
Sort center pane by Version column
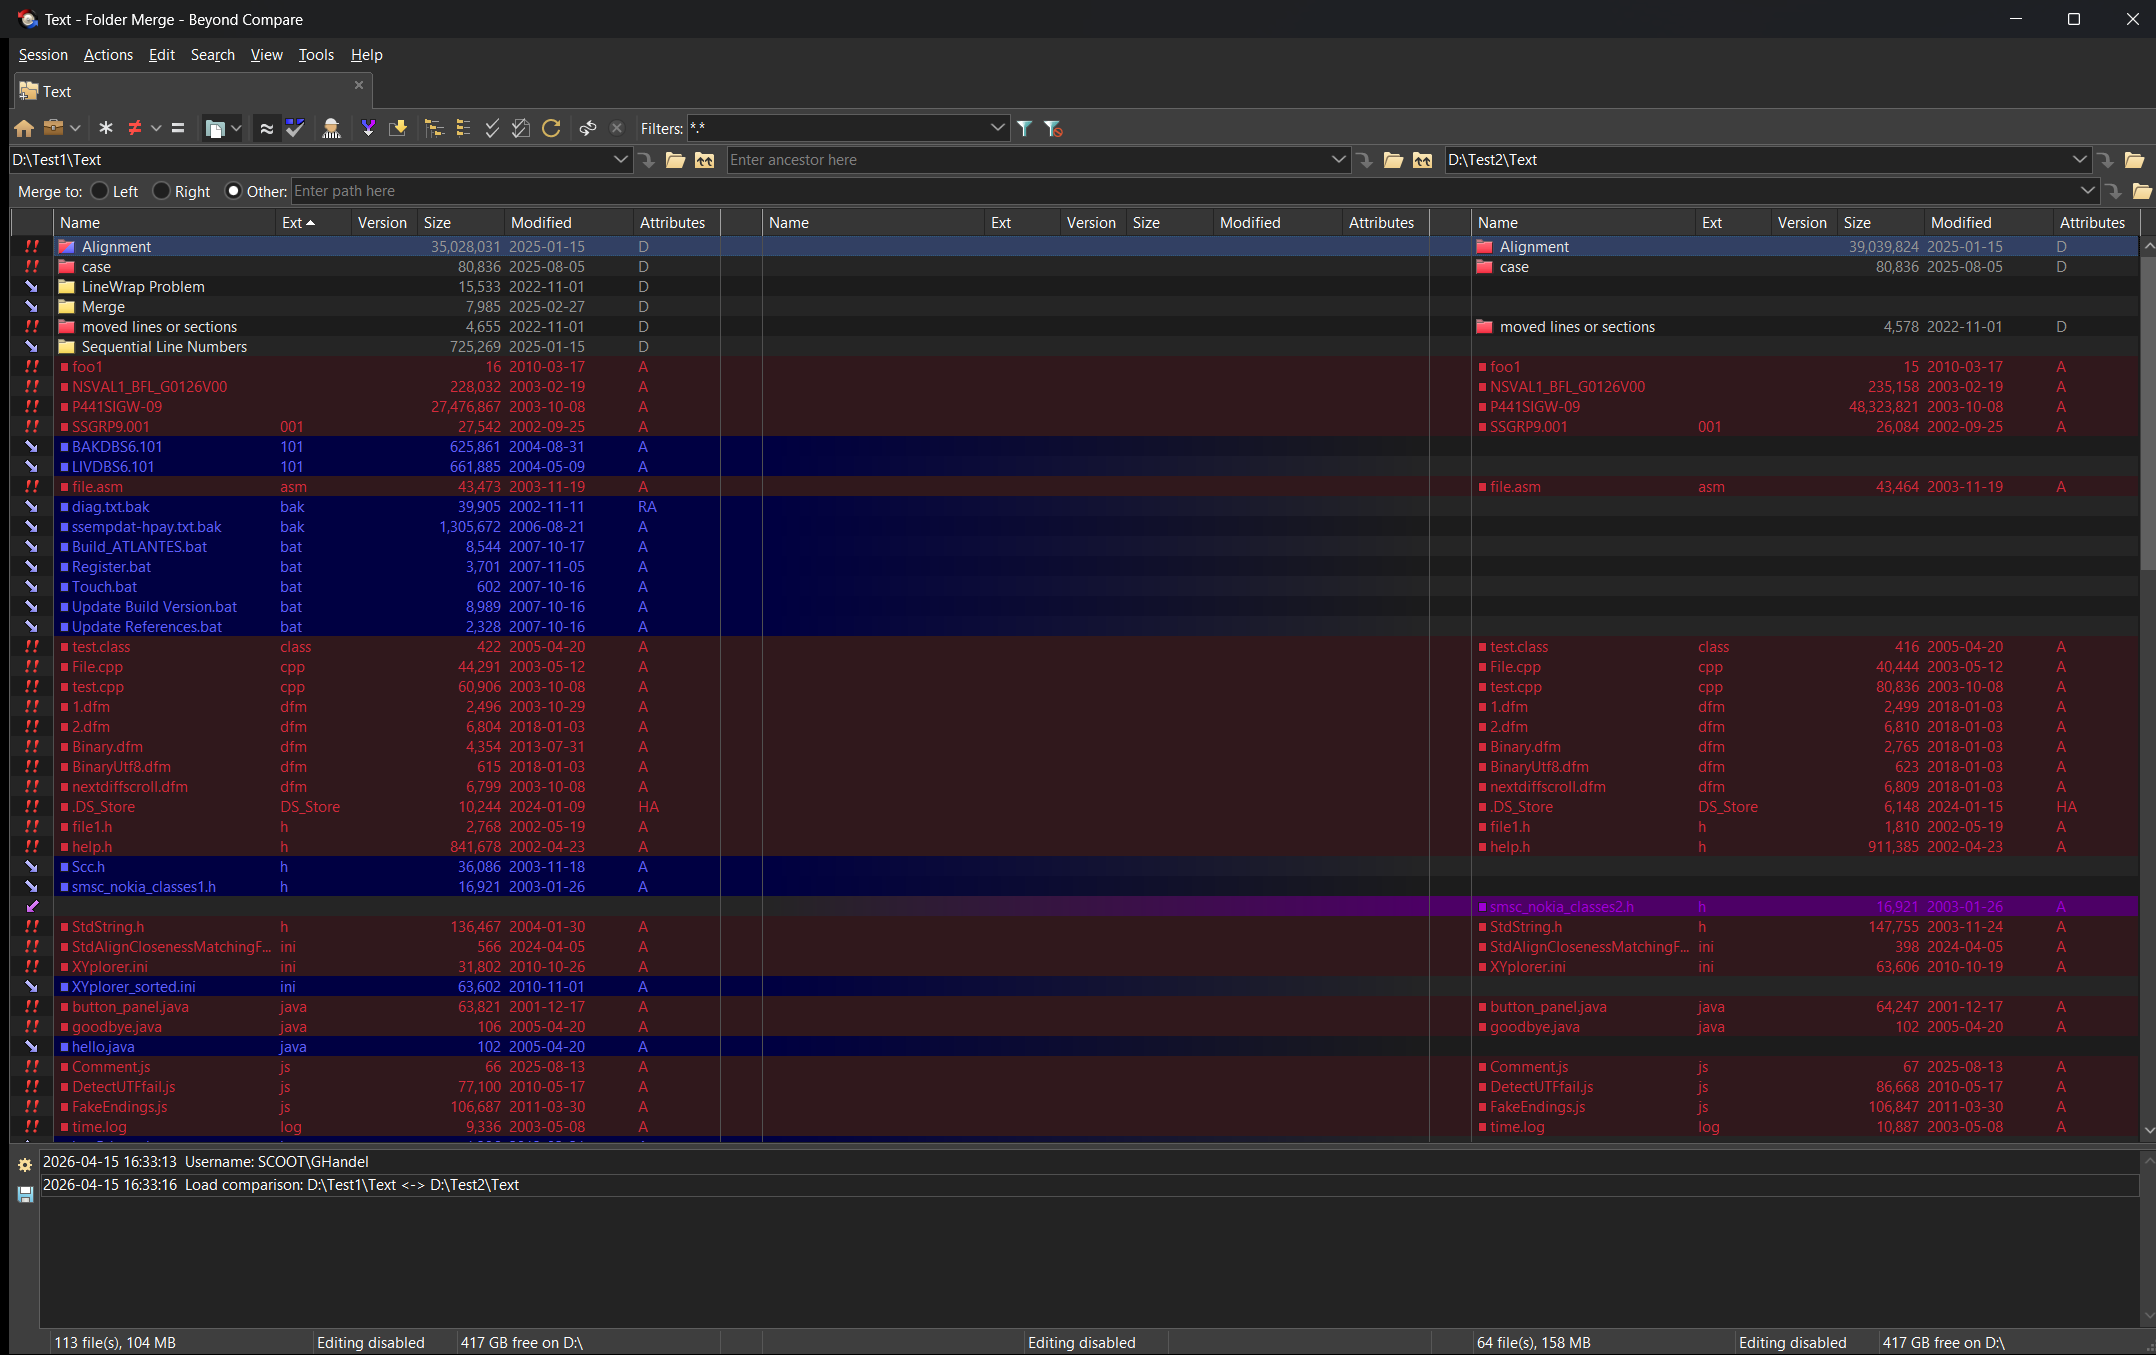[x=1092, y=223]
